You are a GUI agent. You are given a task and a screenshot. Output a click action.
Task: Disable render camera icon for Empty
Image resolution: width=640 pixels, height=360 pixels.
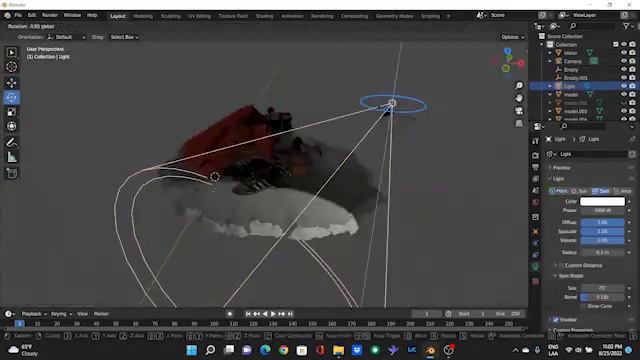pos(632,69)
